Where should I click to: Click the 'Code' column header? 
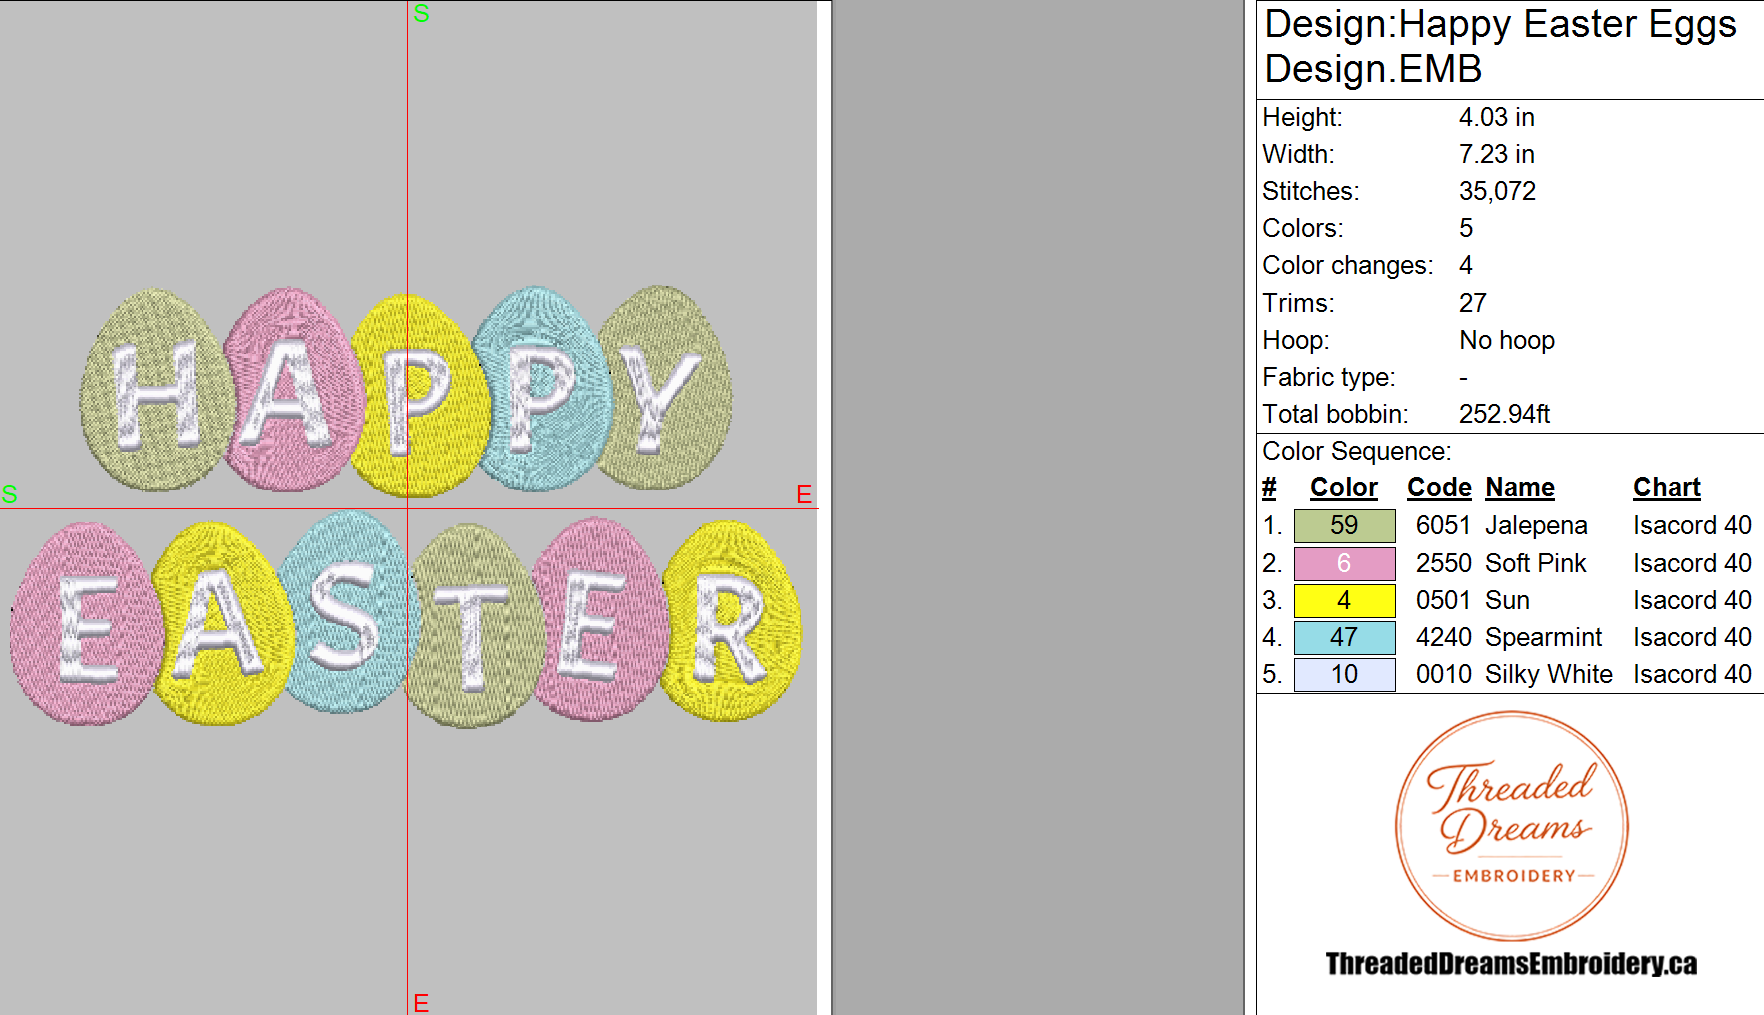click(x=1439, y=488)
